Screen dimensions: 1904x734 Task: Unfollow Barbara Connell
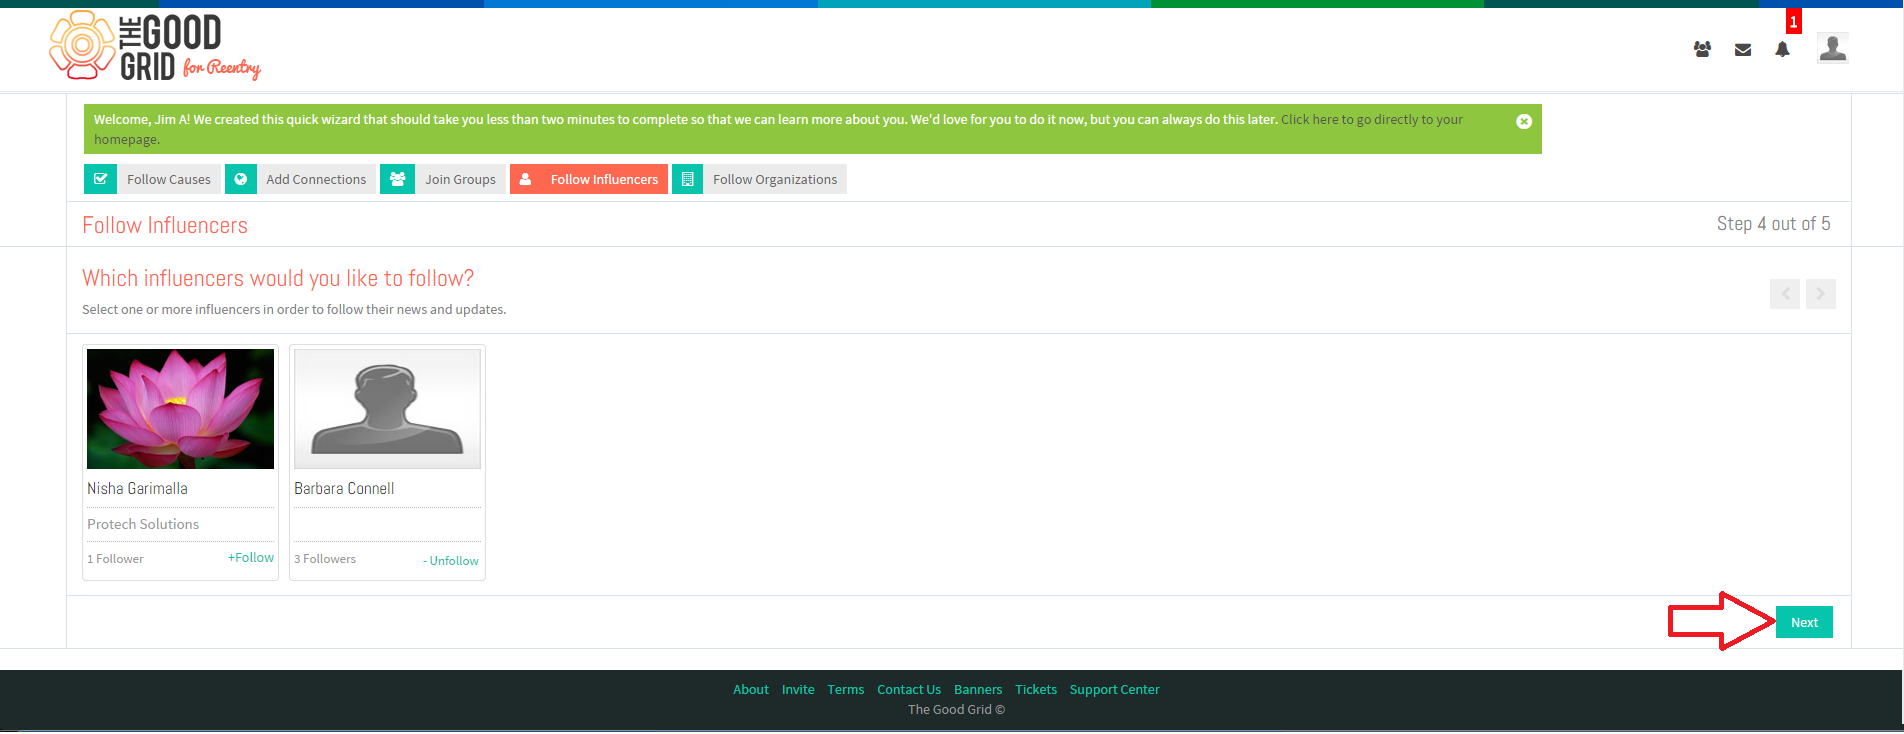click(451, 561)
